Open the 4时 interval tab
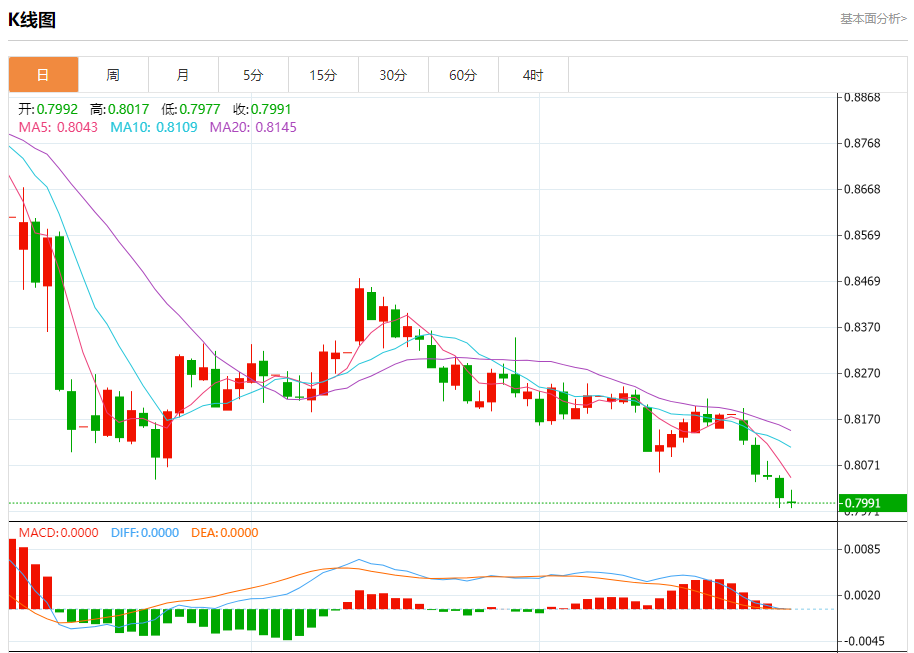The height and width of the screenshot is (653, 914). (x=533, y=75)
